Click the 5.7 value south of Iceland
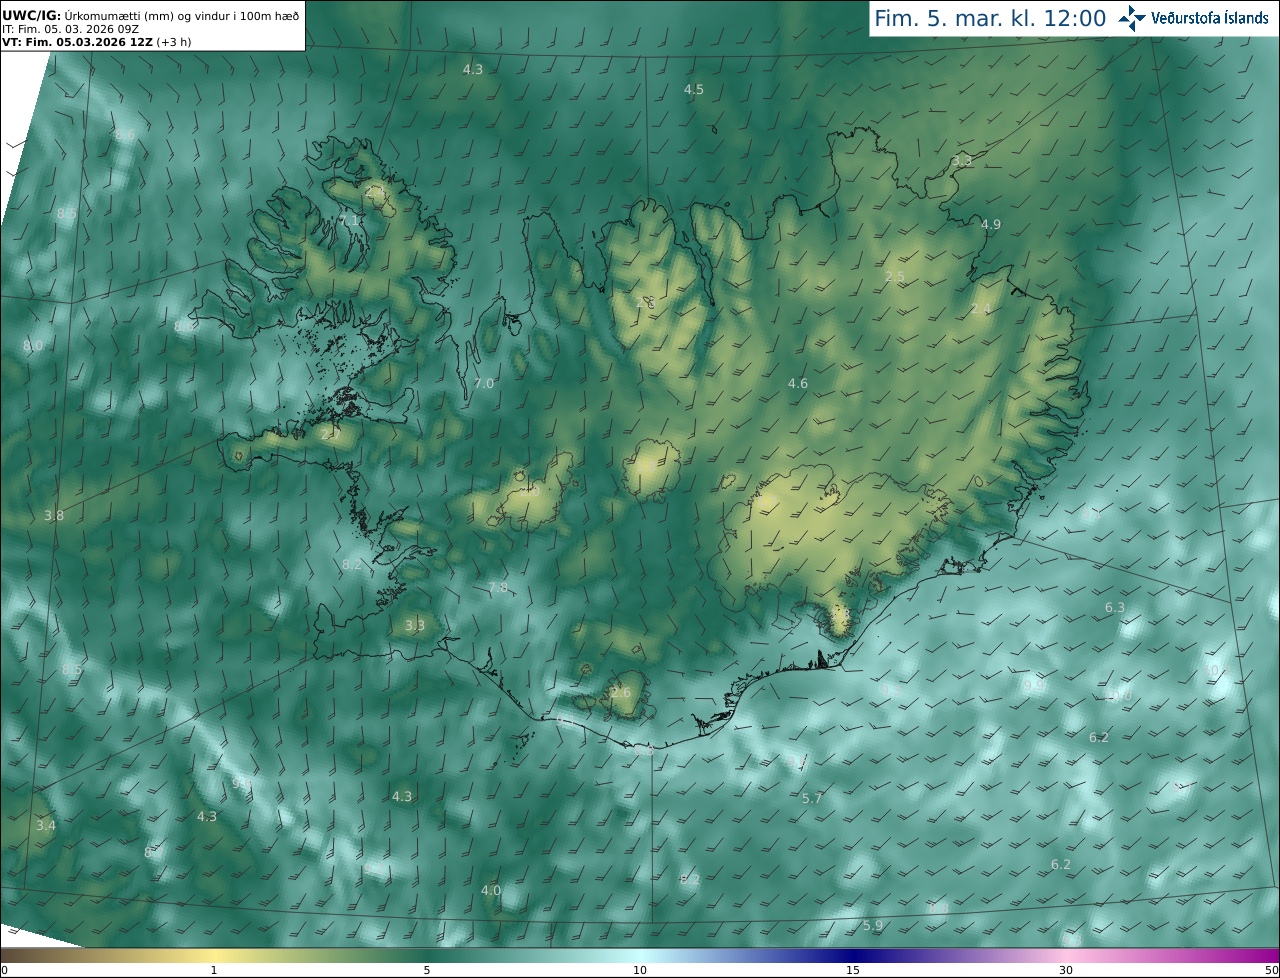 point(812,799)
